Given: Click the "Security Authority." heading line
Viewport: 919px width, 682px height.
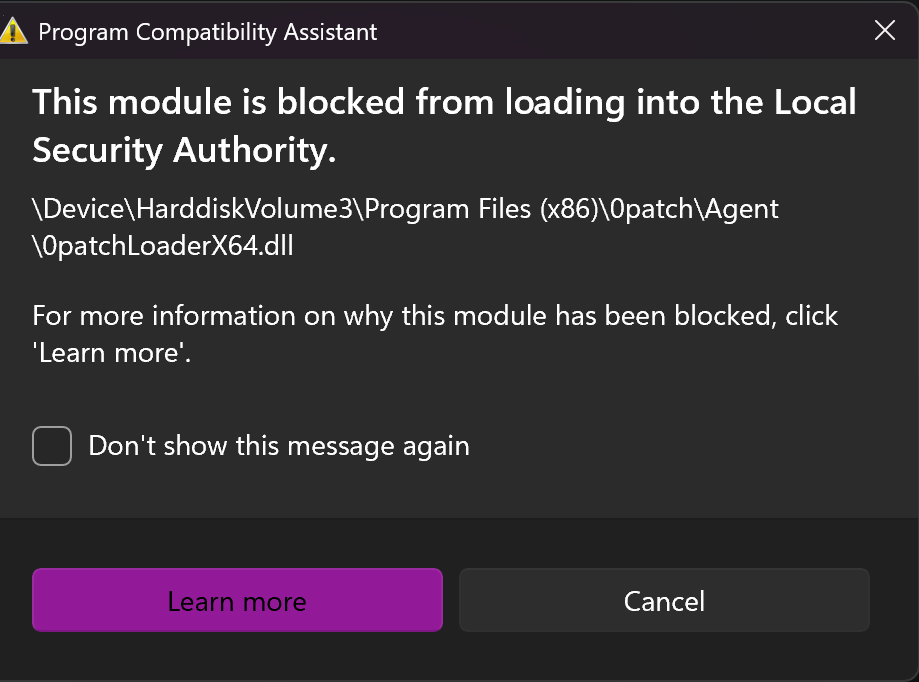Looking at the screenshot, I should pos(184,150).
